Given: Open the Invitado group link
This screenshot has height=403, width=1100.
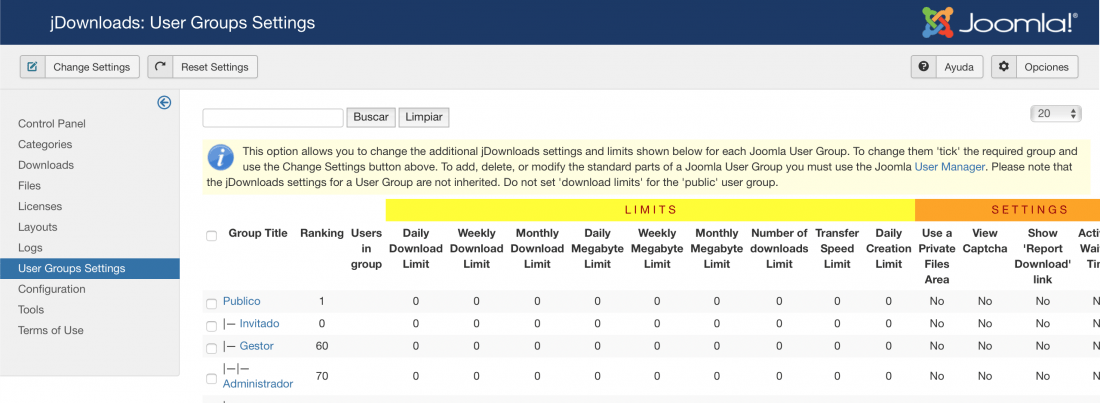Looking at the screenshot, I should point(260,323).
